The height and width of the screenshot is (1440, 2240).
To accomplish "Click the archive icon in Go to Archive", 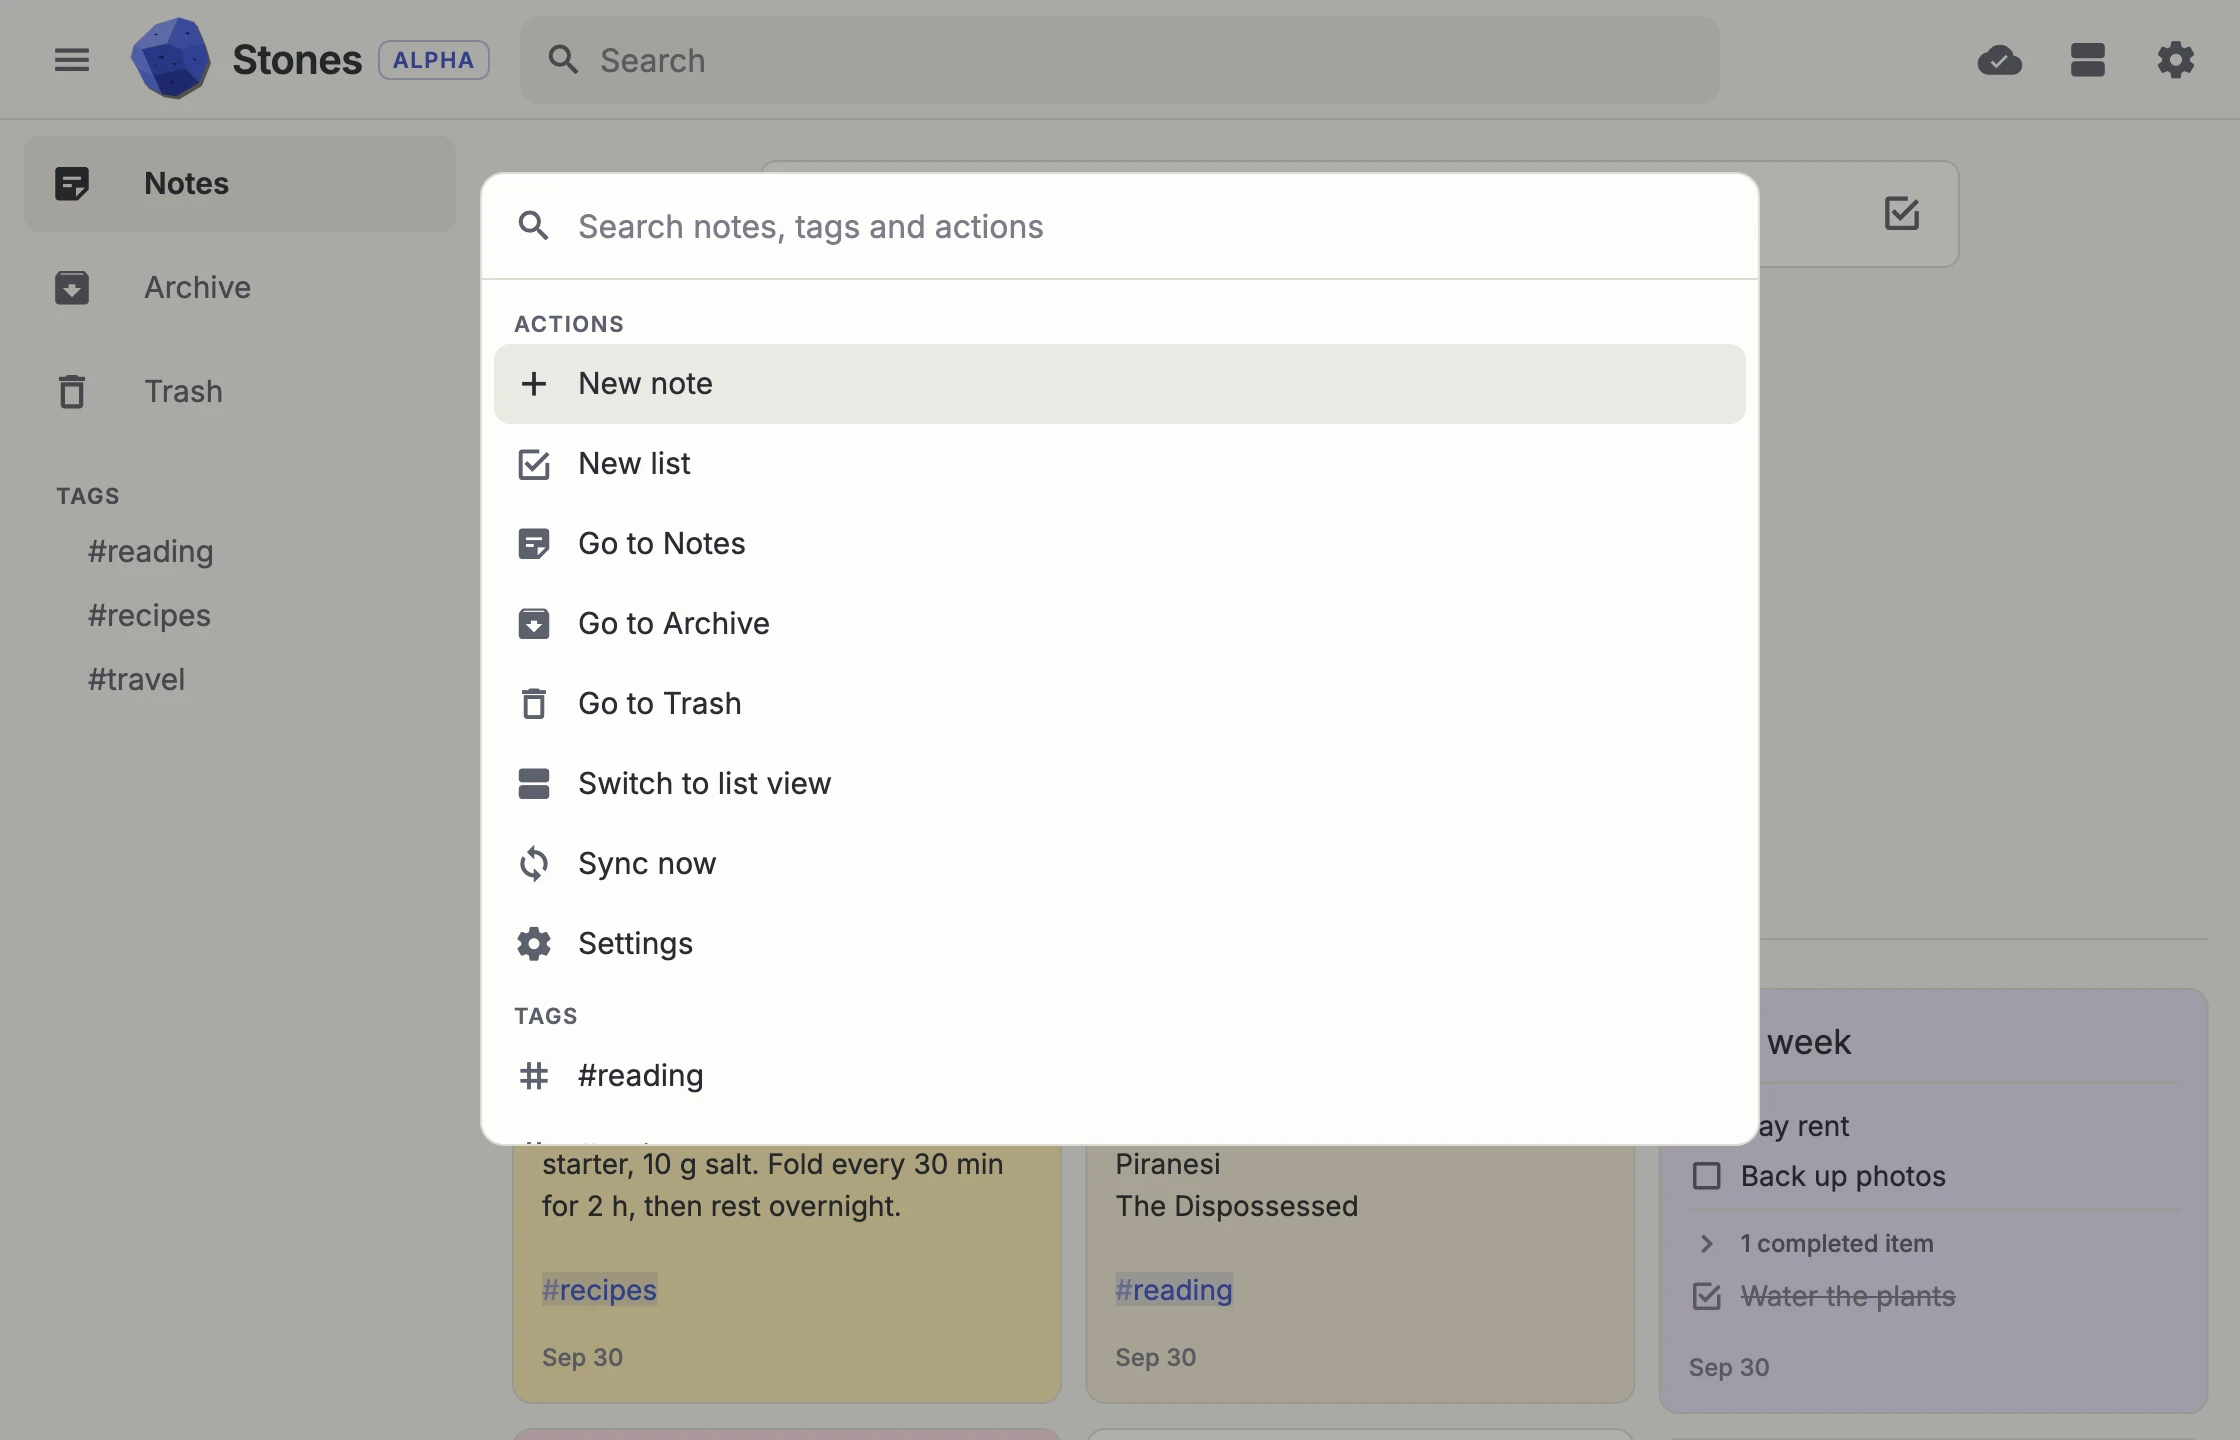I will (x=534, y=624).
